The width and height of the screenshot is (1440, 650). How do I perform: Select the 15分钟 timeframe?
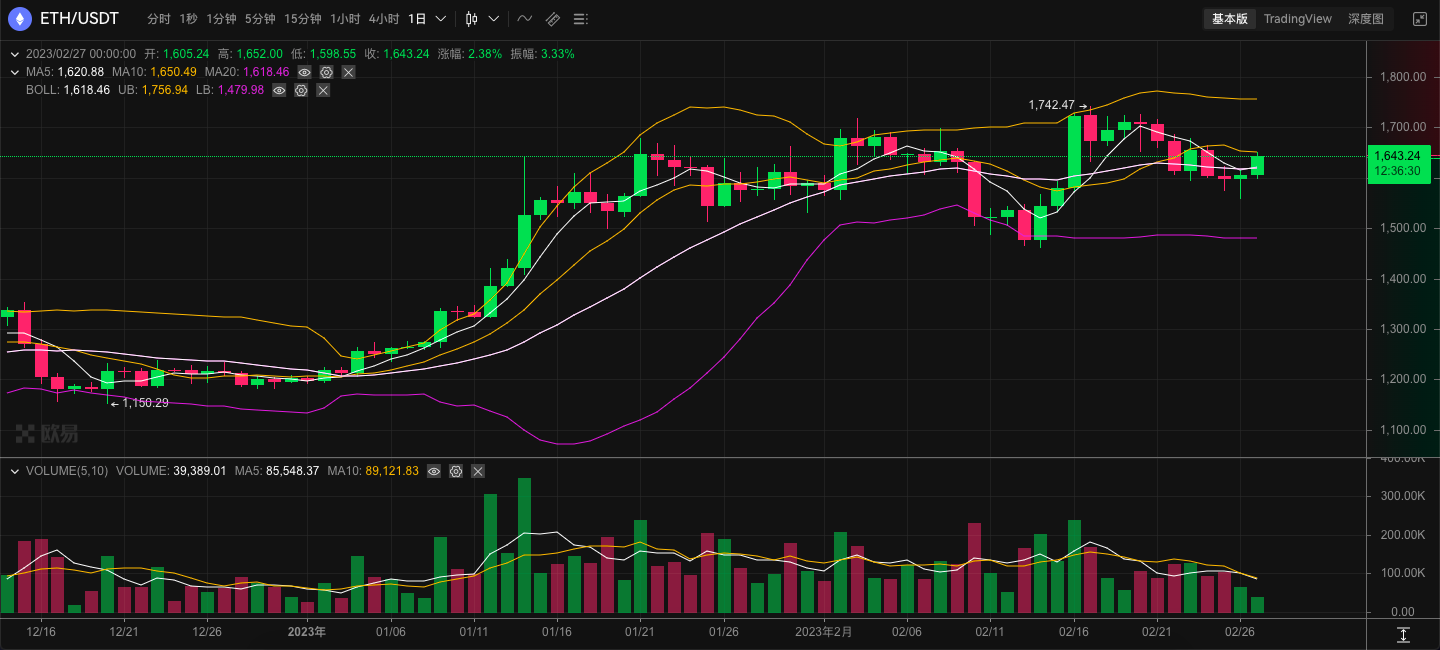pyautogui.click(x=302, y=19)
